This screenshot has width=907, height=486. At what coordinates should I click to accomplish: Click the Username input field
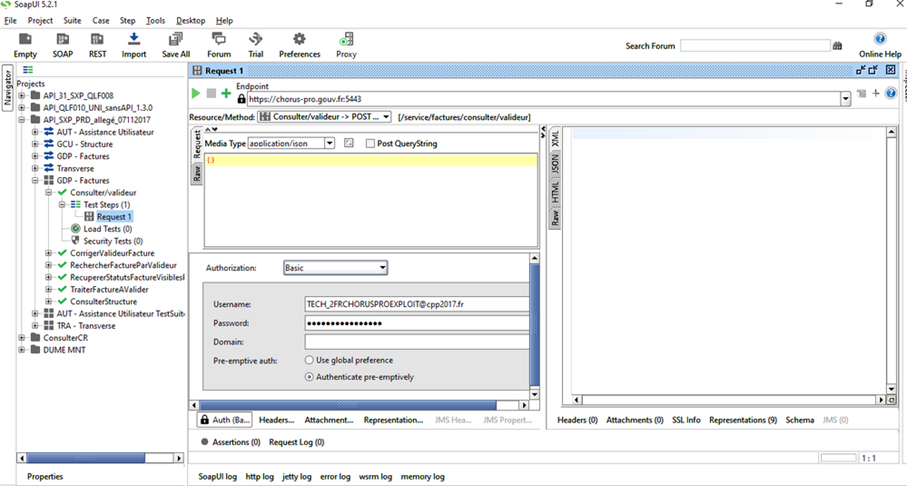click(x=417, y=304)
